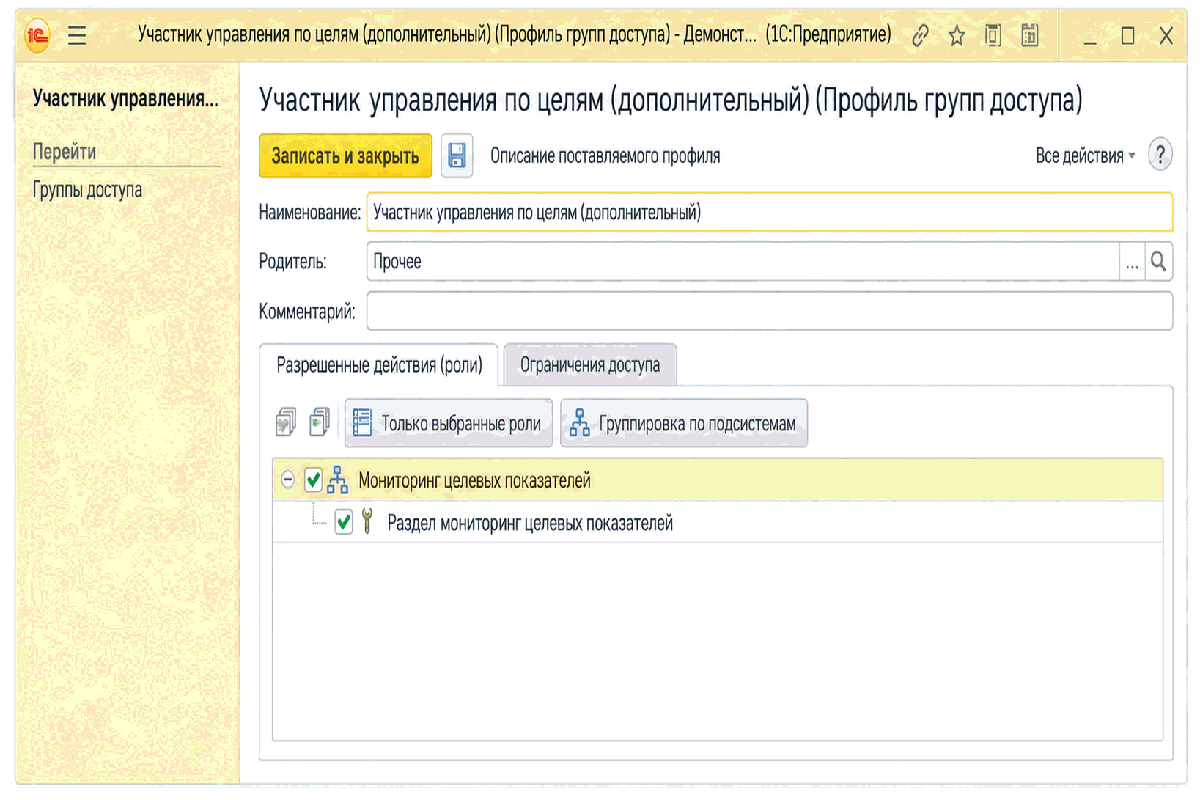
Task: Open selection ellipsis in Родитель field
Action: [1132, 262]
